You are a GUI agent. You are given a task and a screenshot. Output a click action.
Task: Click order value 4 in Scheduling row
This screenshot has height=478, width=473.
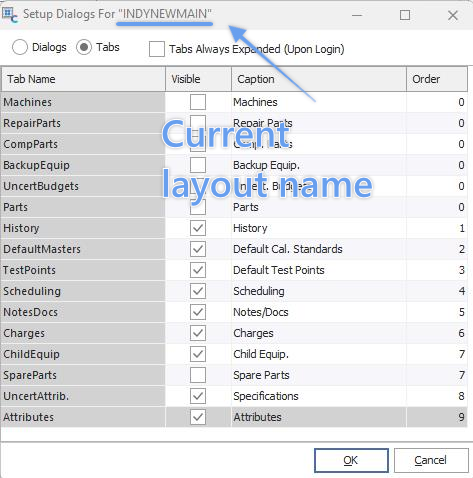pos(437,291)
